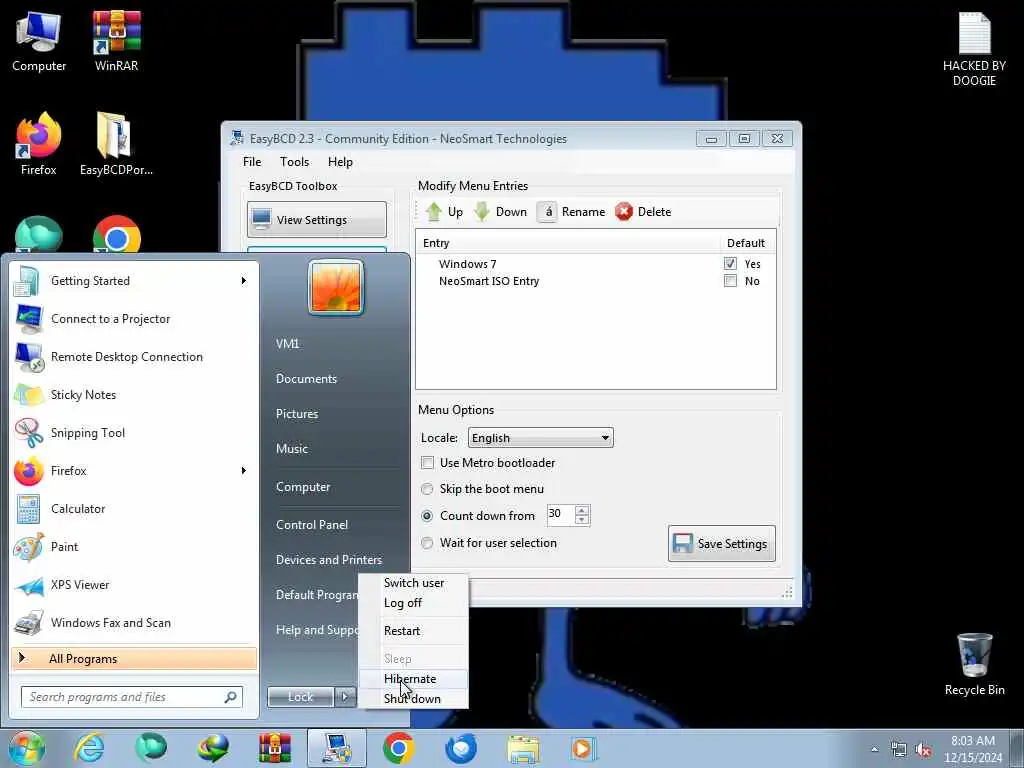Toggle the NeoSmart ISO Entry default checkbox
Screen dimensions: 1024x768
pos(730,281)
